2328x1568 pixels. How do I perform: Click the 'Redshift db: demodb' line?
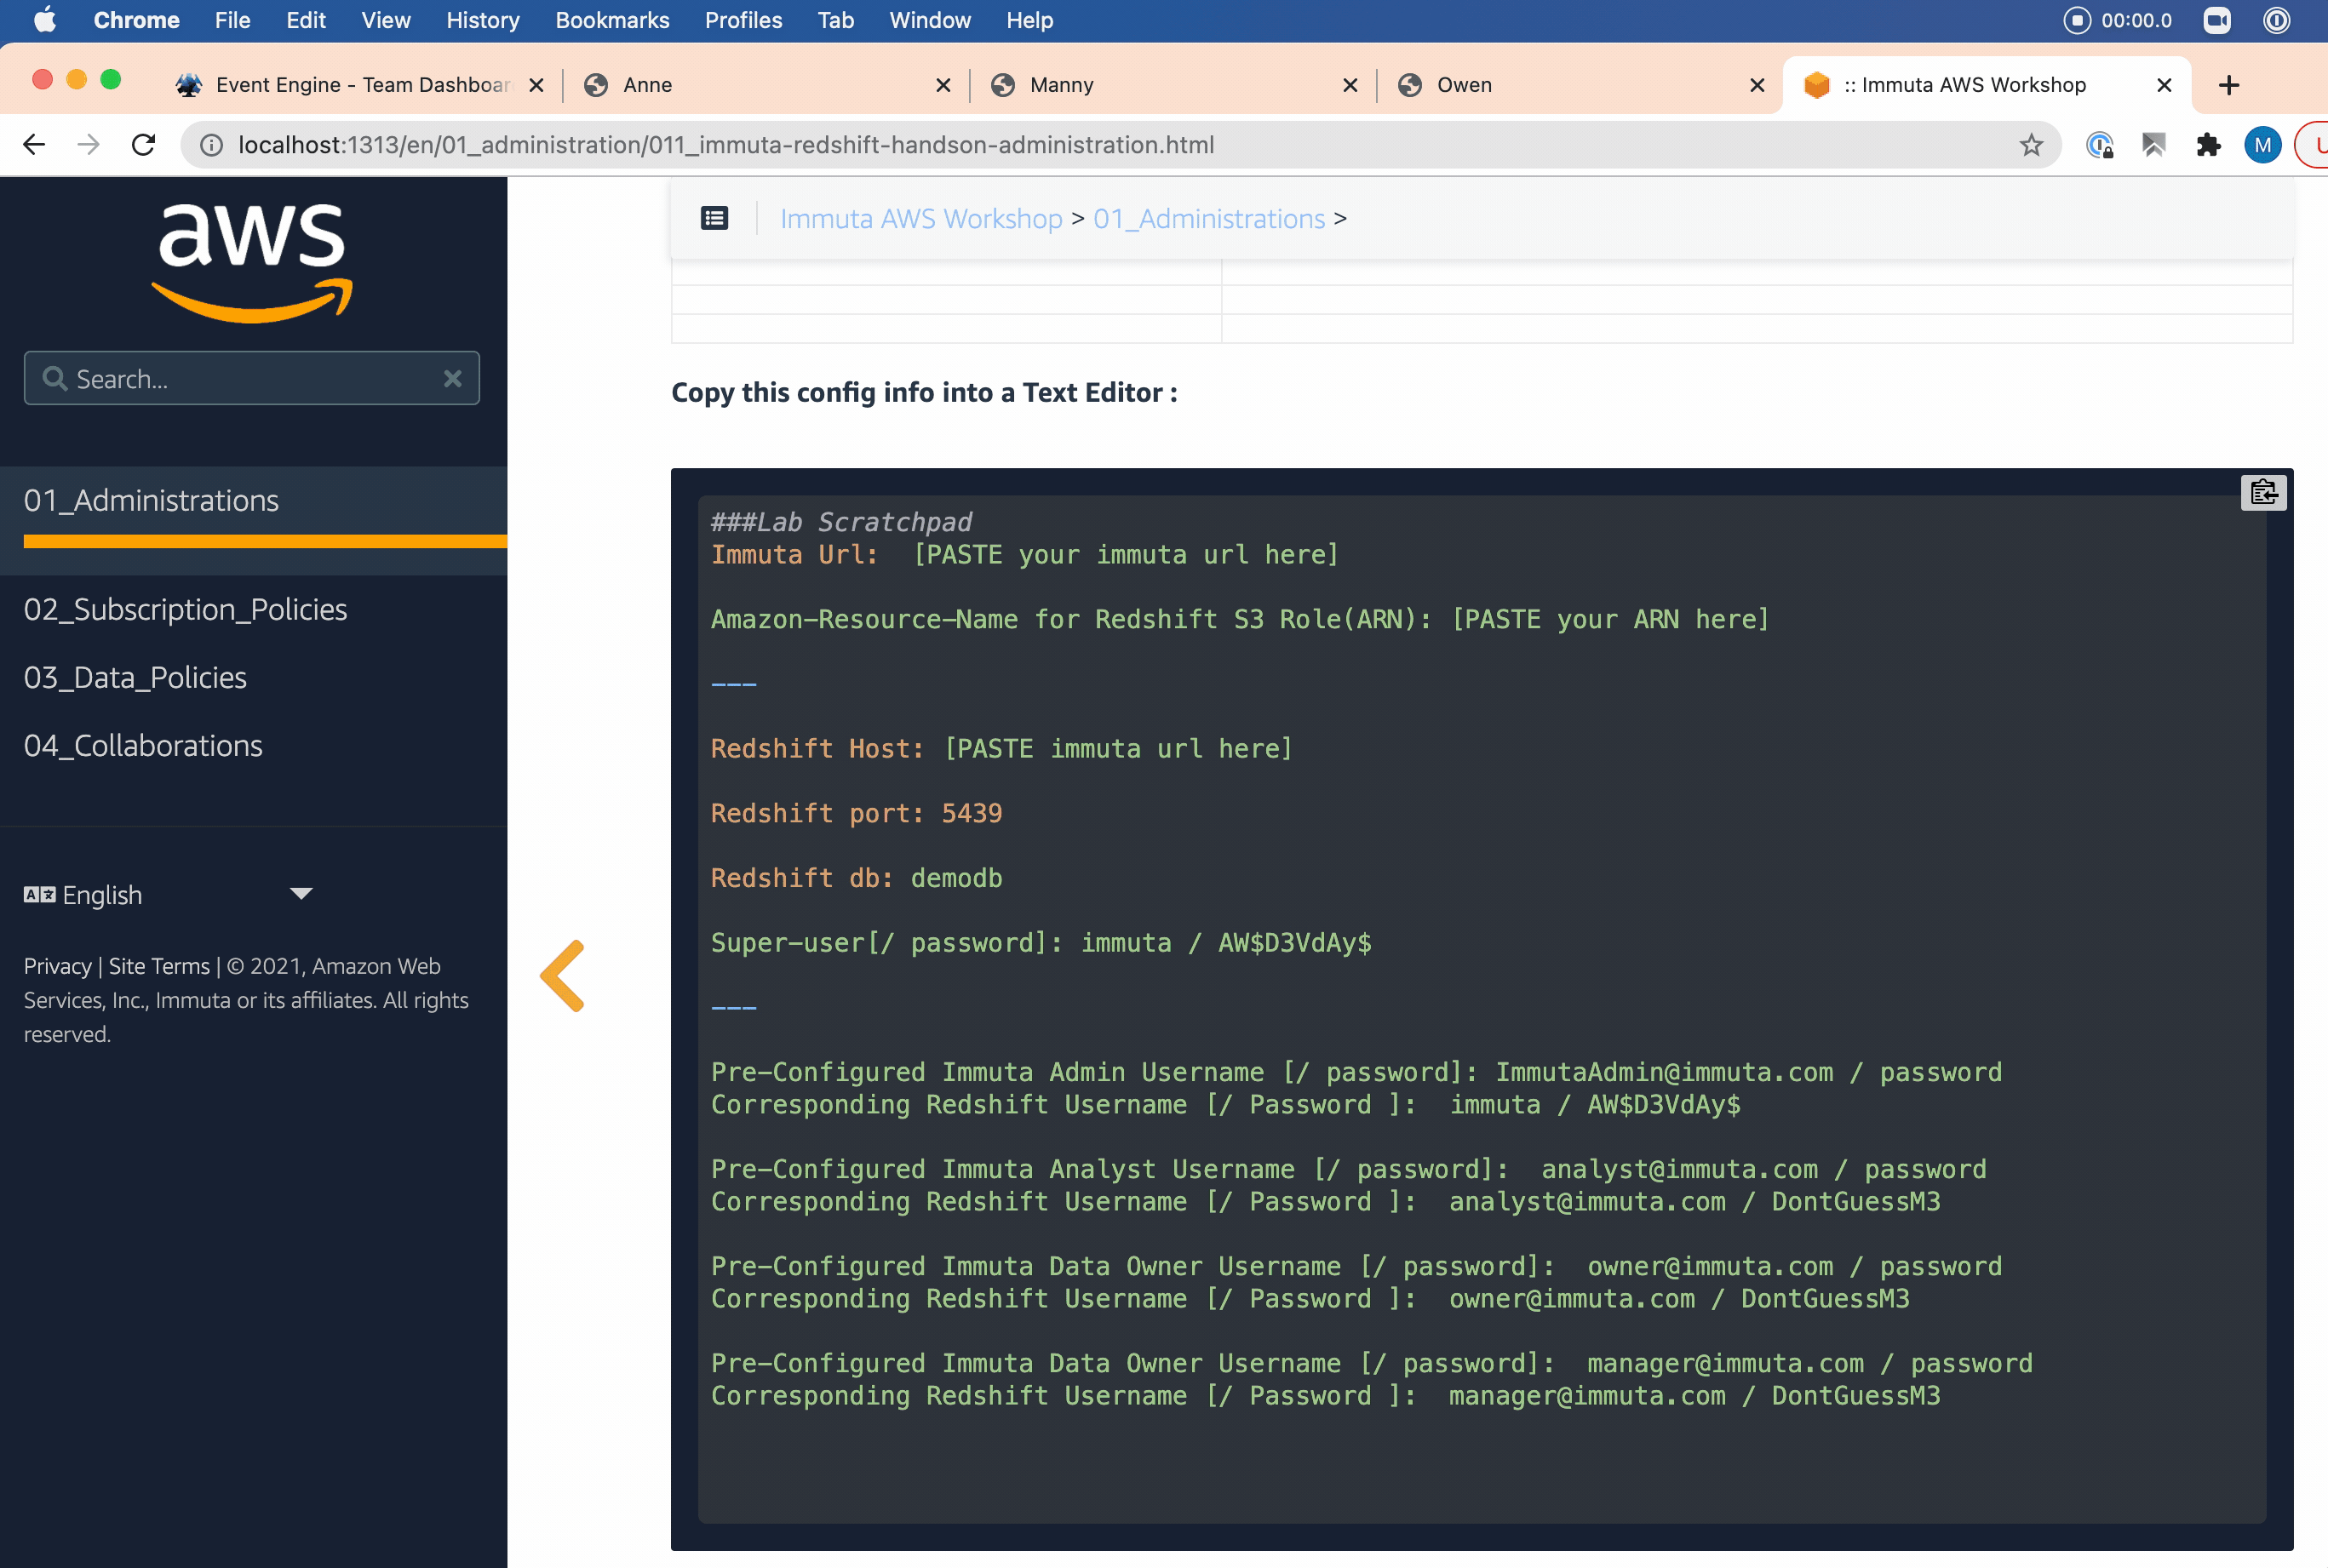tap(856, 878)
